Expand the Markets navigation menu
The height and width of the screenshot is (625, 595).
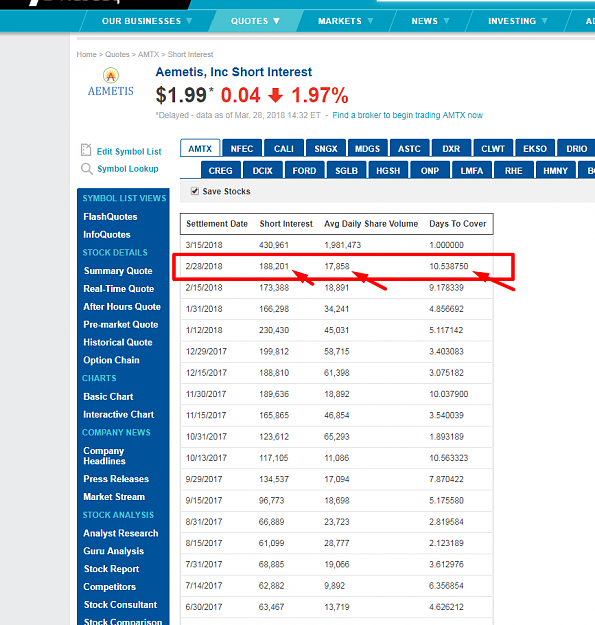click(345, 21)
